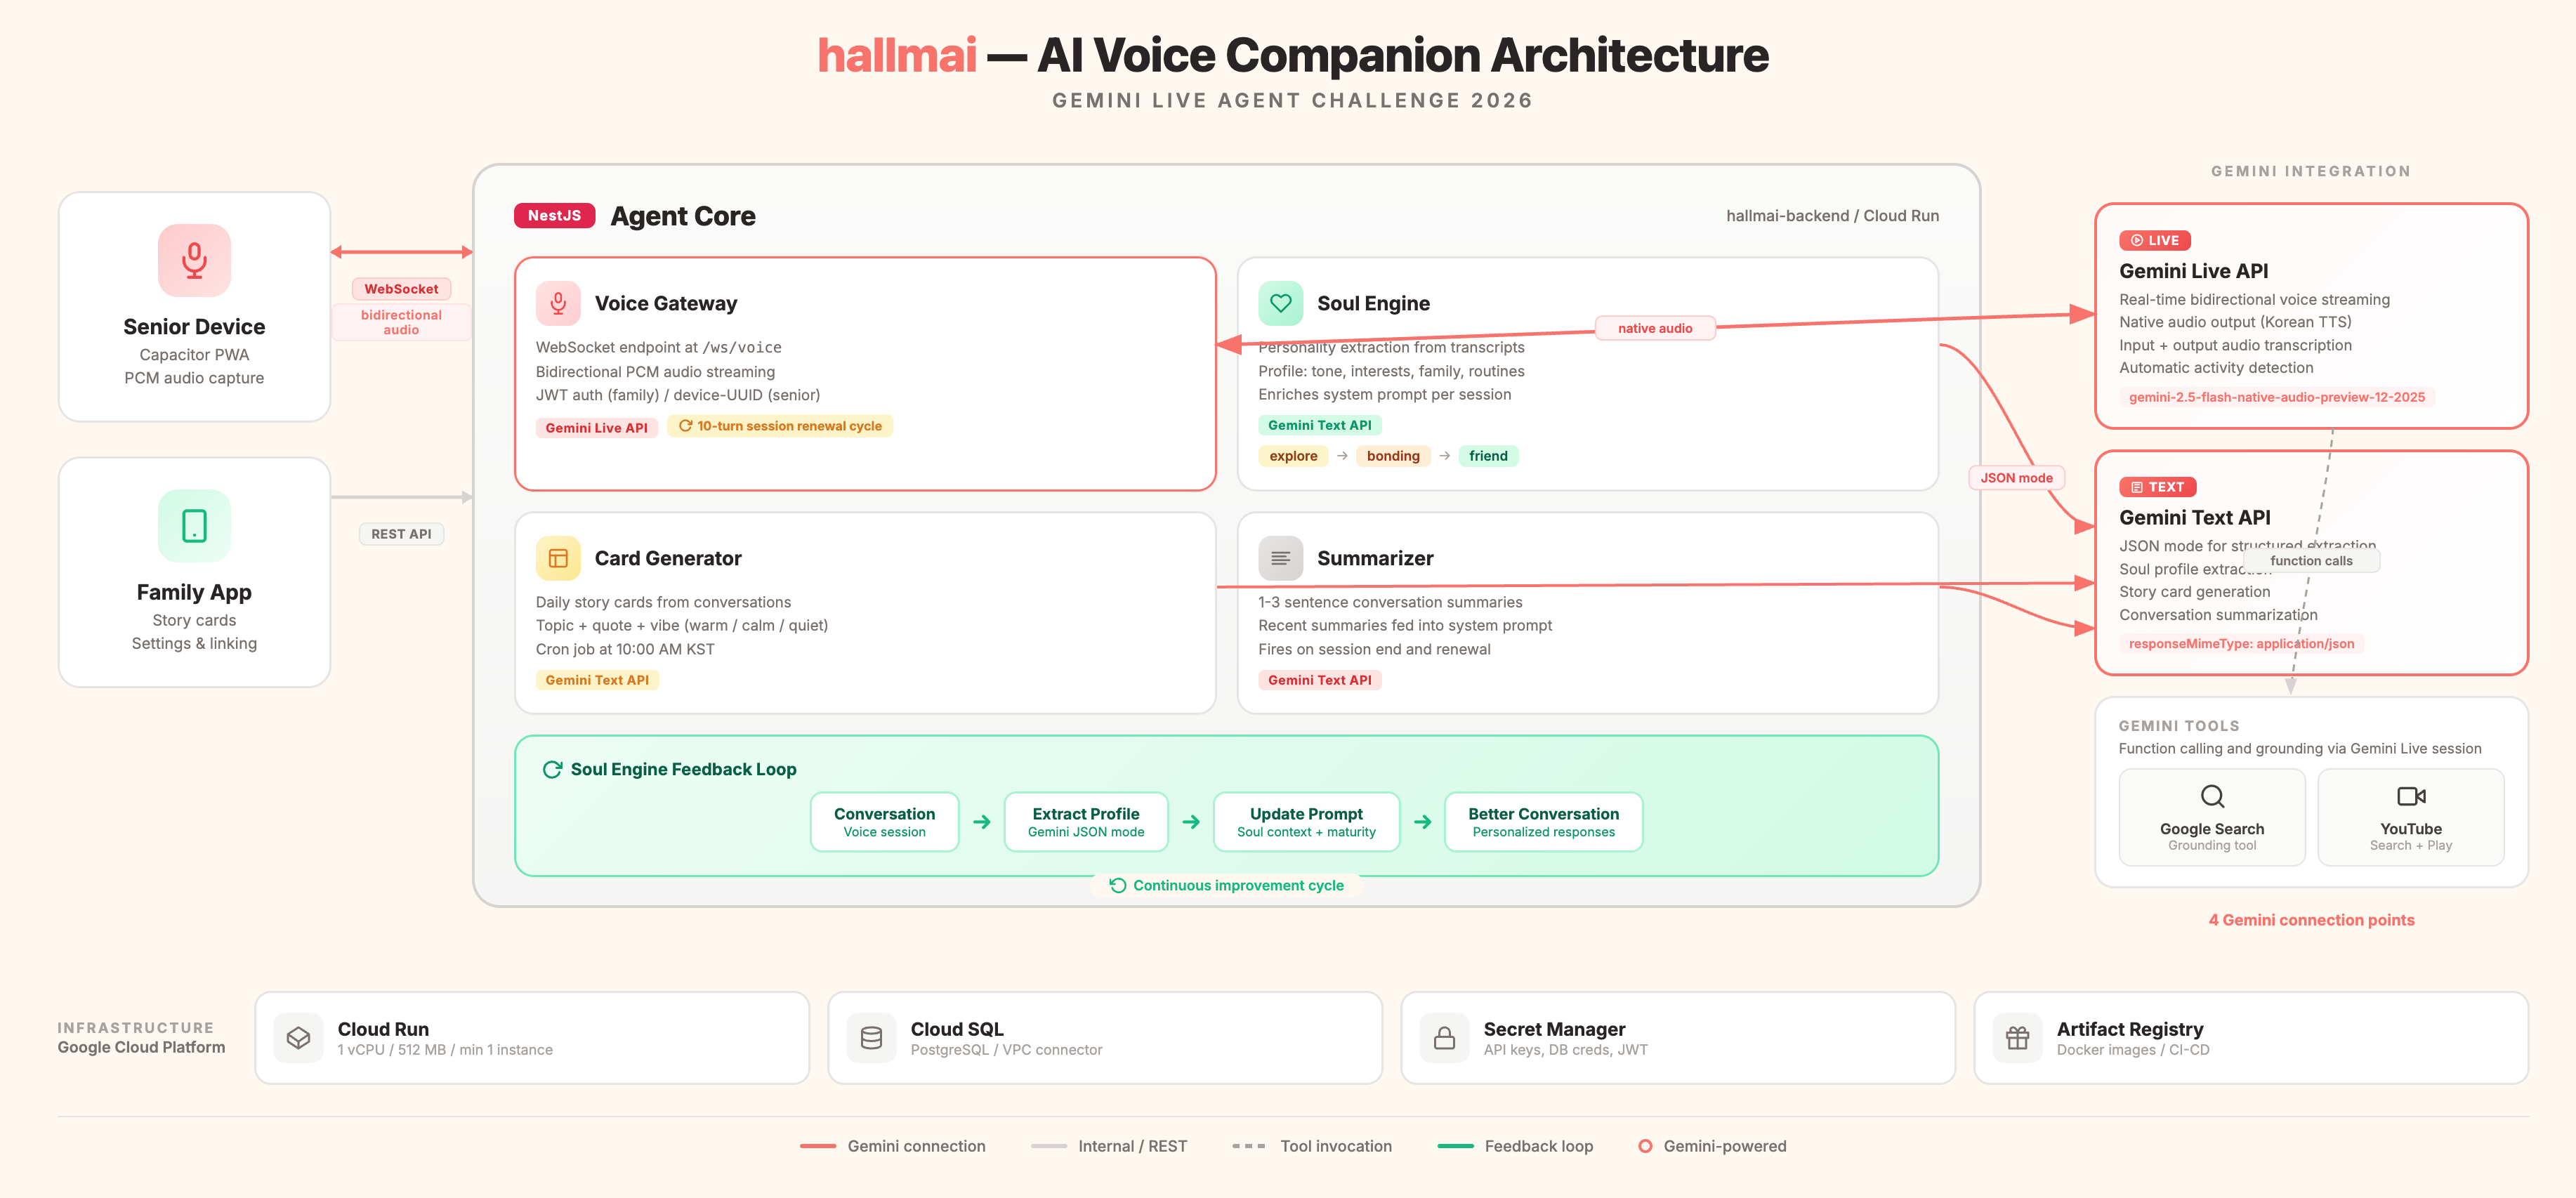This screenshot has width=2576, height=1198.
Task: Click the Senior Device microphone icon
Action: pos(194,260)
